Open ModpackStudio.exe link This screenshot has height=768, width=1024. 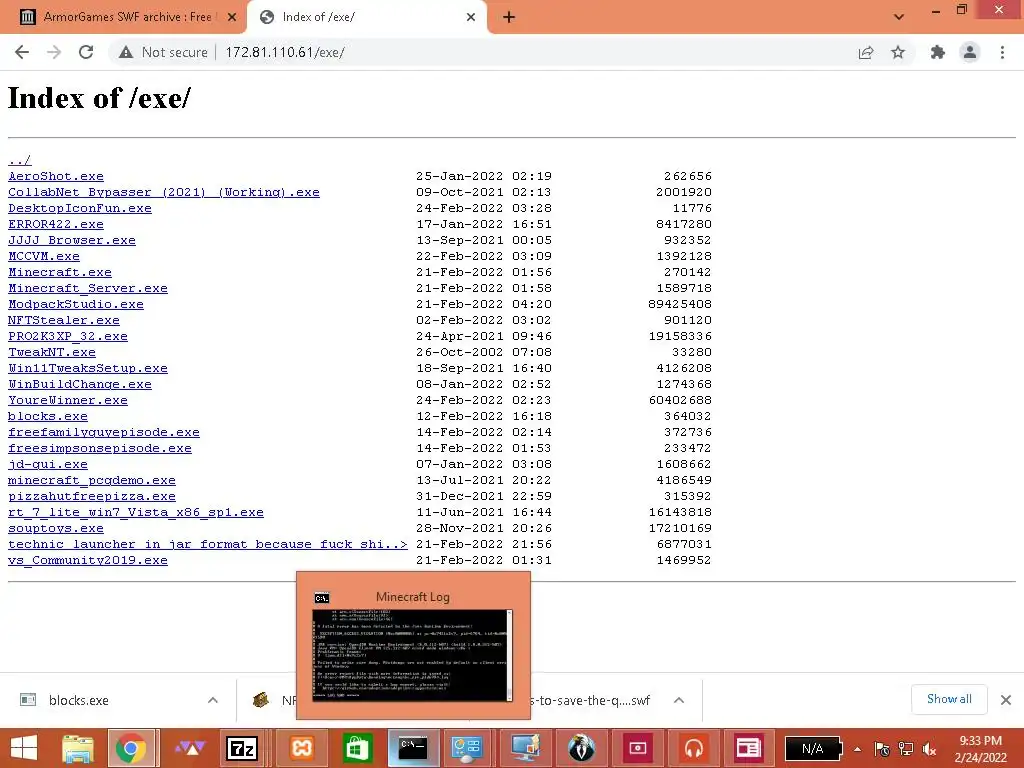tap(76, 304)
